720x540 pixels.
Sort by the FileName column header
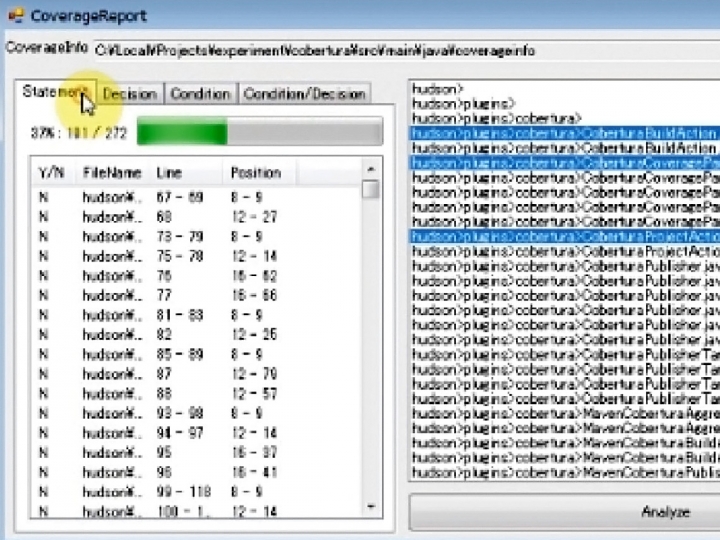point(112,173)
